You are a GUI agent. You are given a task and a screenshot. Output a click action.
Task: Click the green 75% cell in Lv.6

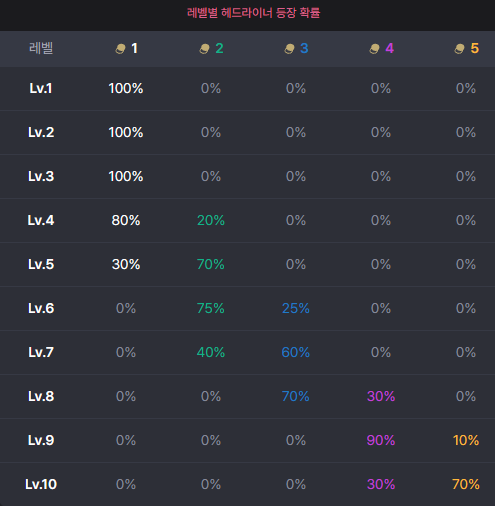[211, 308]
